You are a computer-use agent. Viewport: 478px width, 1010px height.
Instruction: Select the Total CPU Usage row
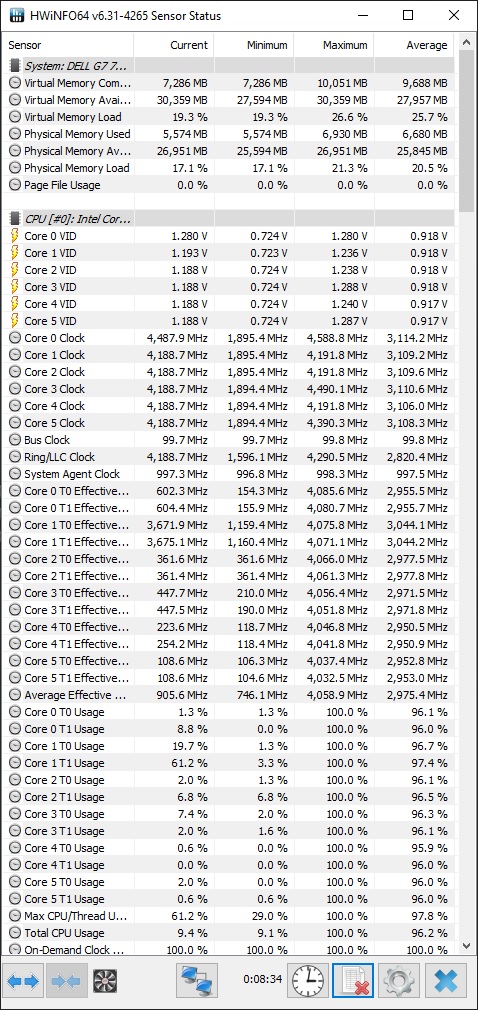pyautogui.click(x=230, y=933)
